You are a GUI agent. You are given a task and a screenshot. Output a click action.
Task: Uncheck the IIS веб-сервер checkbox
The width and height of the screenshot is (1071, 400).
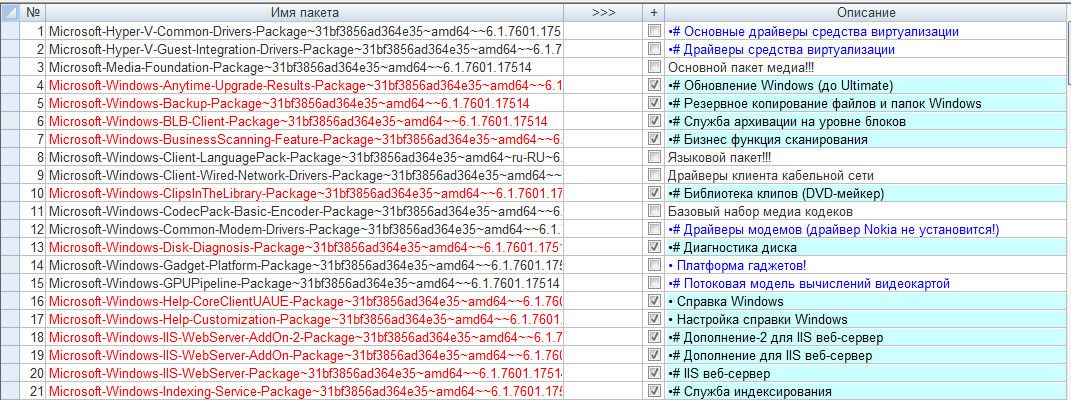coord(654,373)
